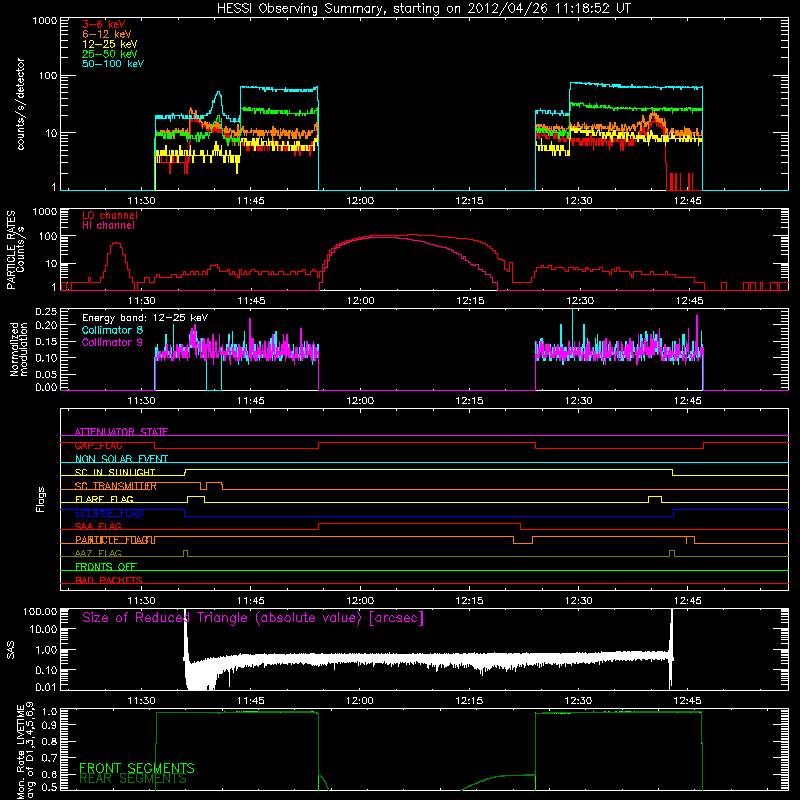Select the SC_IN_SUNLIGHT flag label
800x800 pixels.
click(x=115, y=472)
